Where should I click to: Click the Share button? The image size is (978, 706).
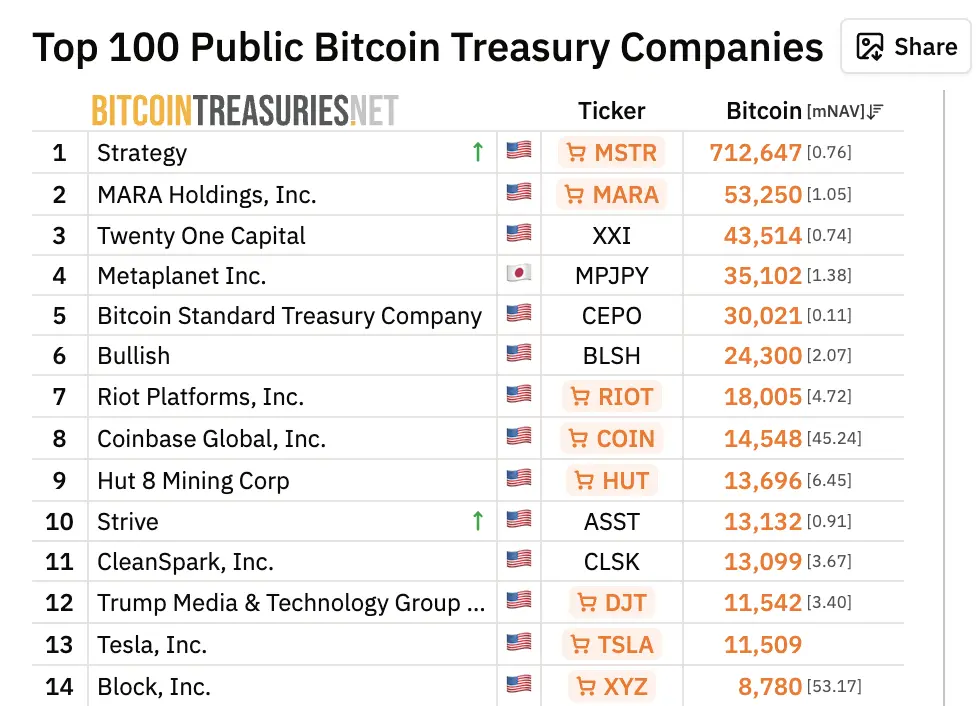905,46
